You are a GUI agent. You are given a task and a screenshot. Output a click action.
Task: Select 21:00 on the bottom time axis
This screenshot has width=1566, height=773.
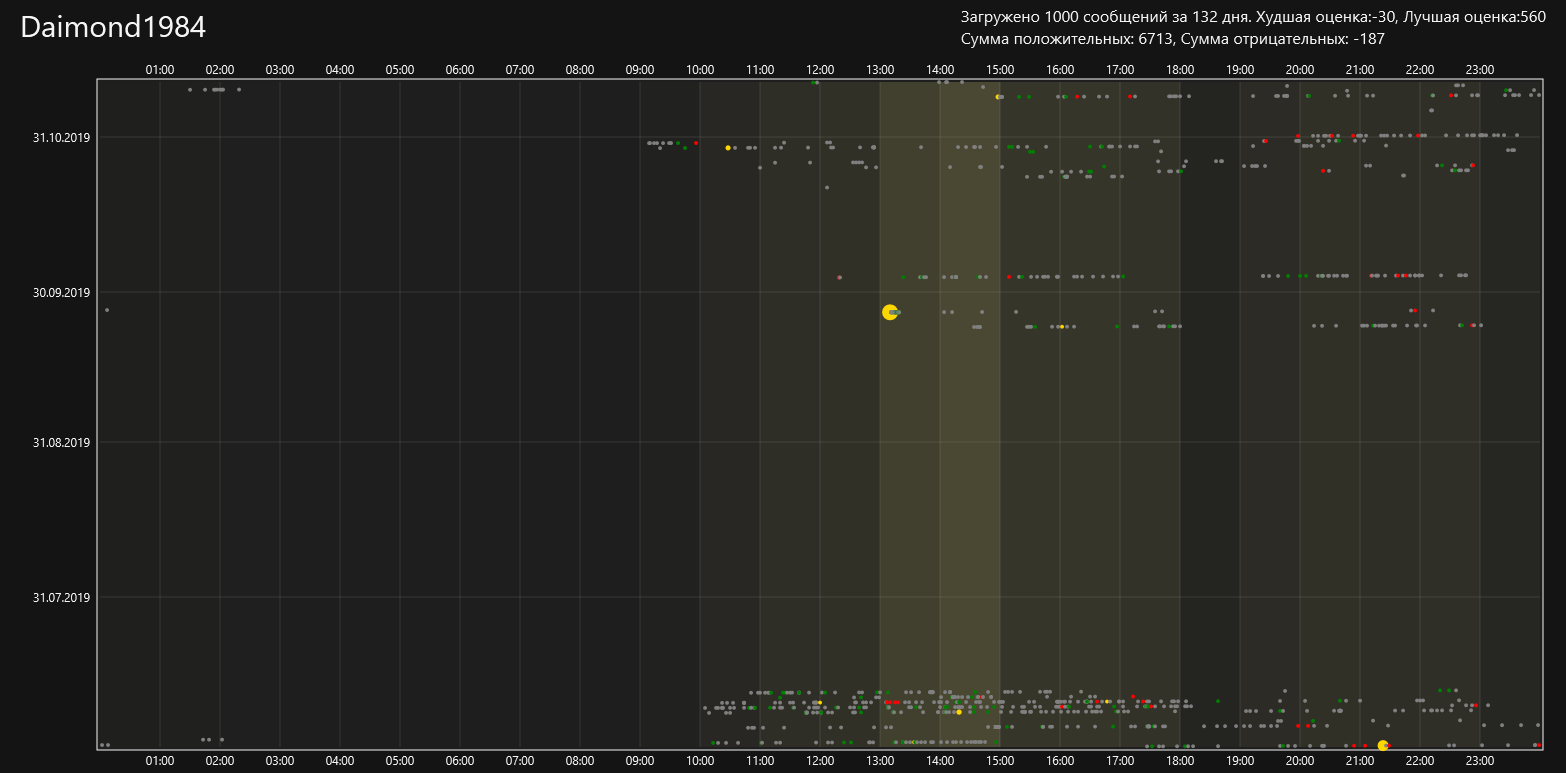click(x=1360, y=761)
